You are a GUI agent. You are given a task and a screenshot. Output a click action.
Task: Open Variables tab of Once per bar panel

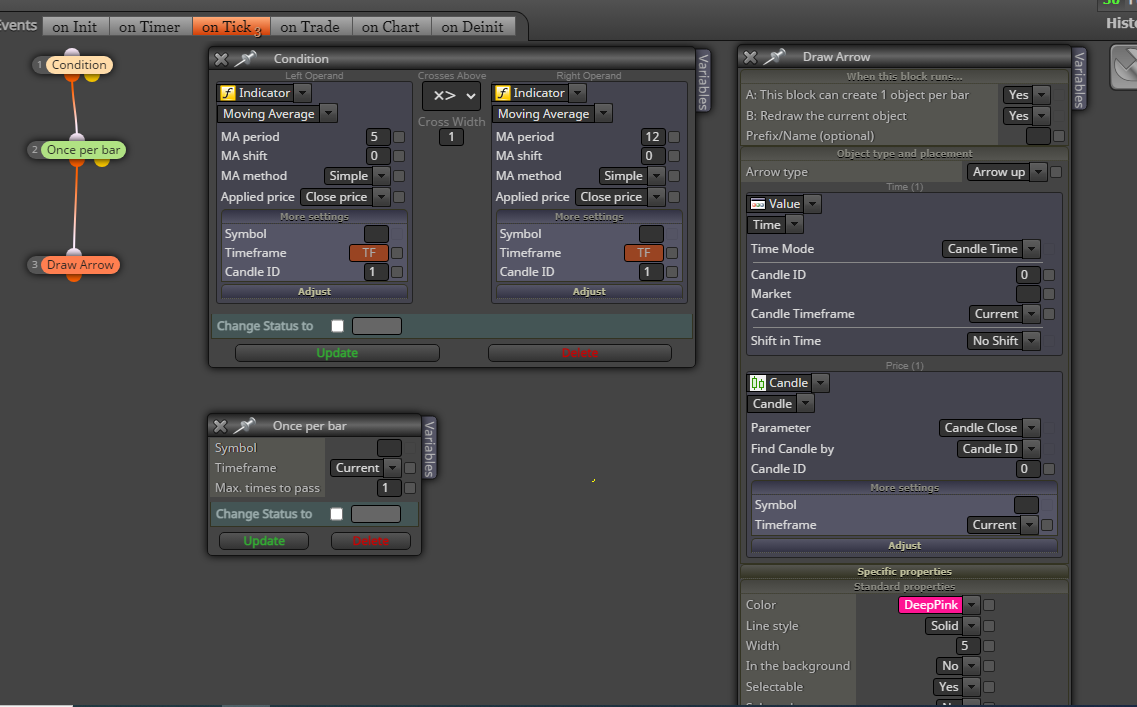[429, 448]
